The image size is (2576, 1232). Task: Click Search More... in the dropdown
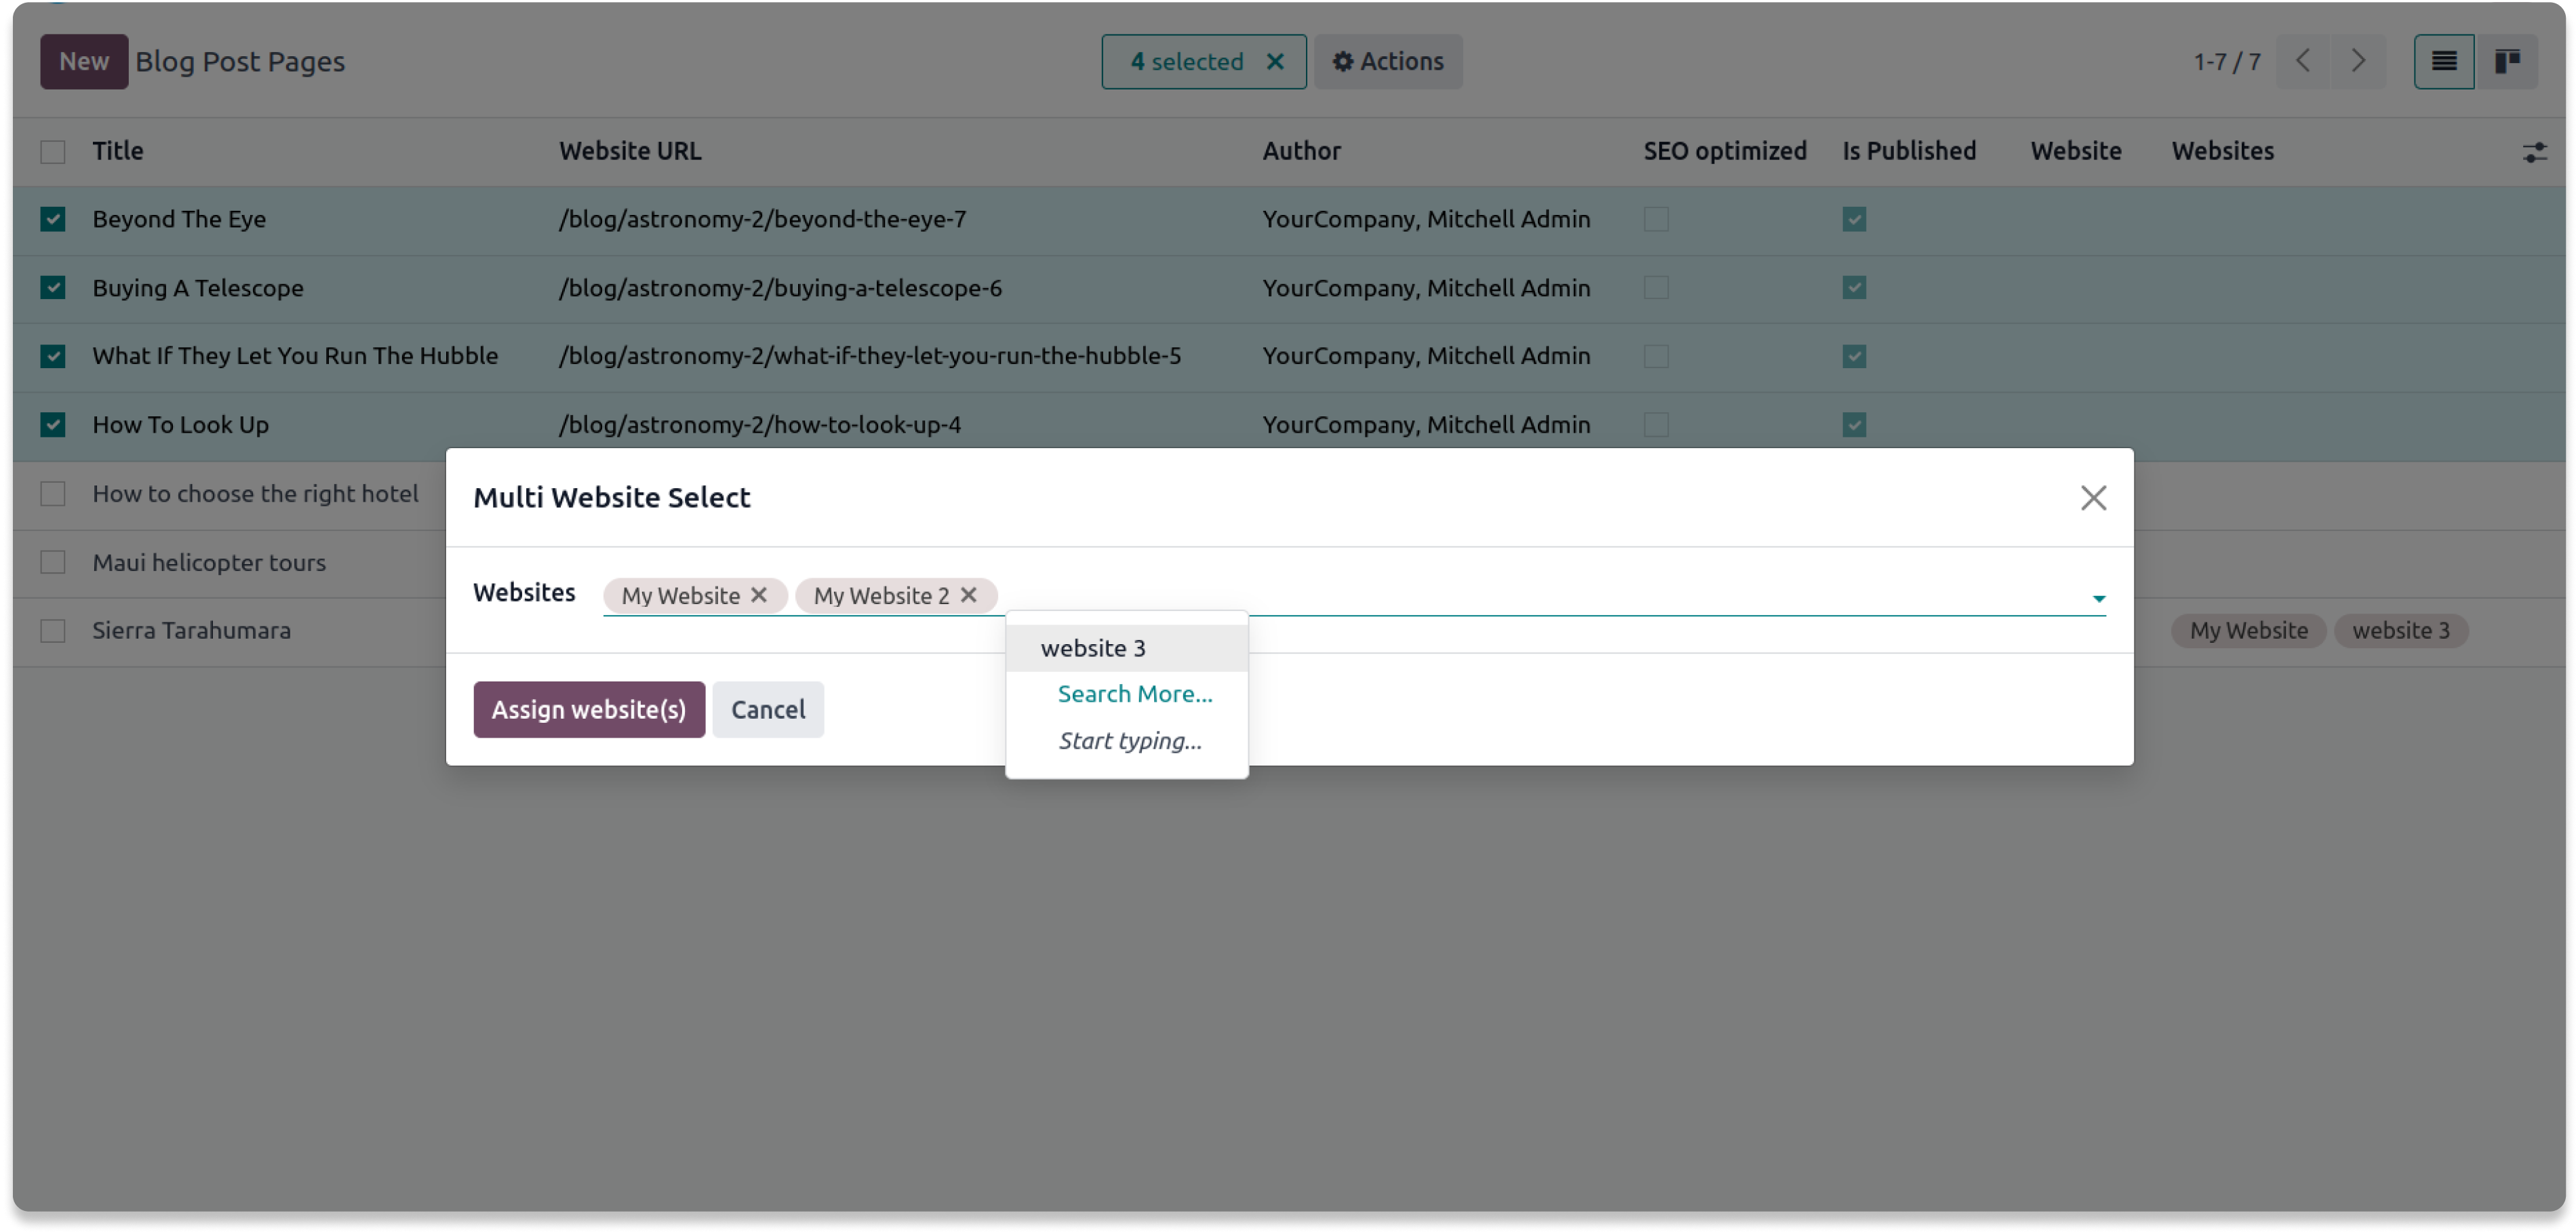[1134, 694]
